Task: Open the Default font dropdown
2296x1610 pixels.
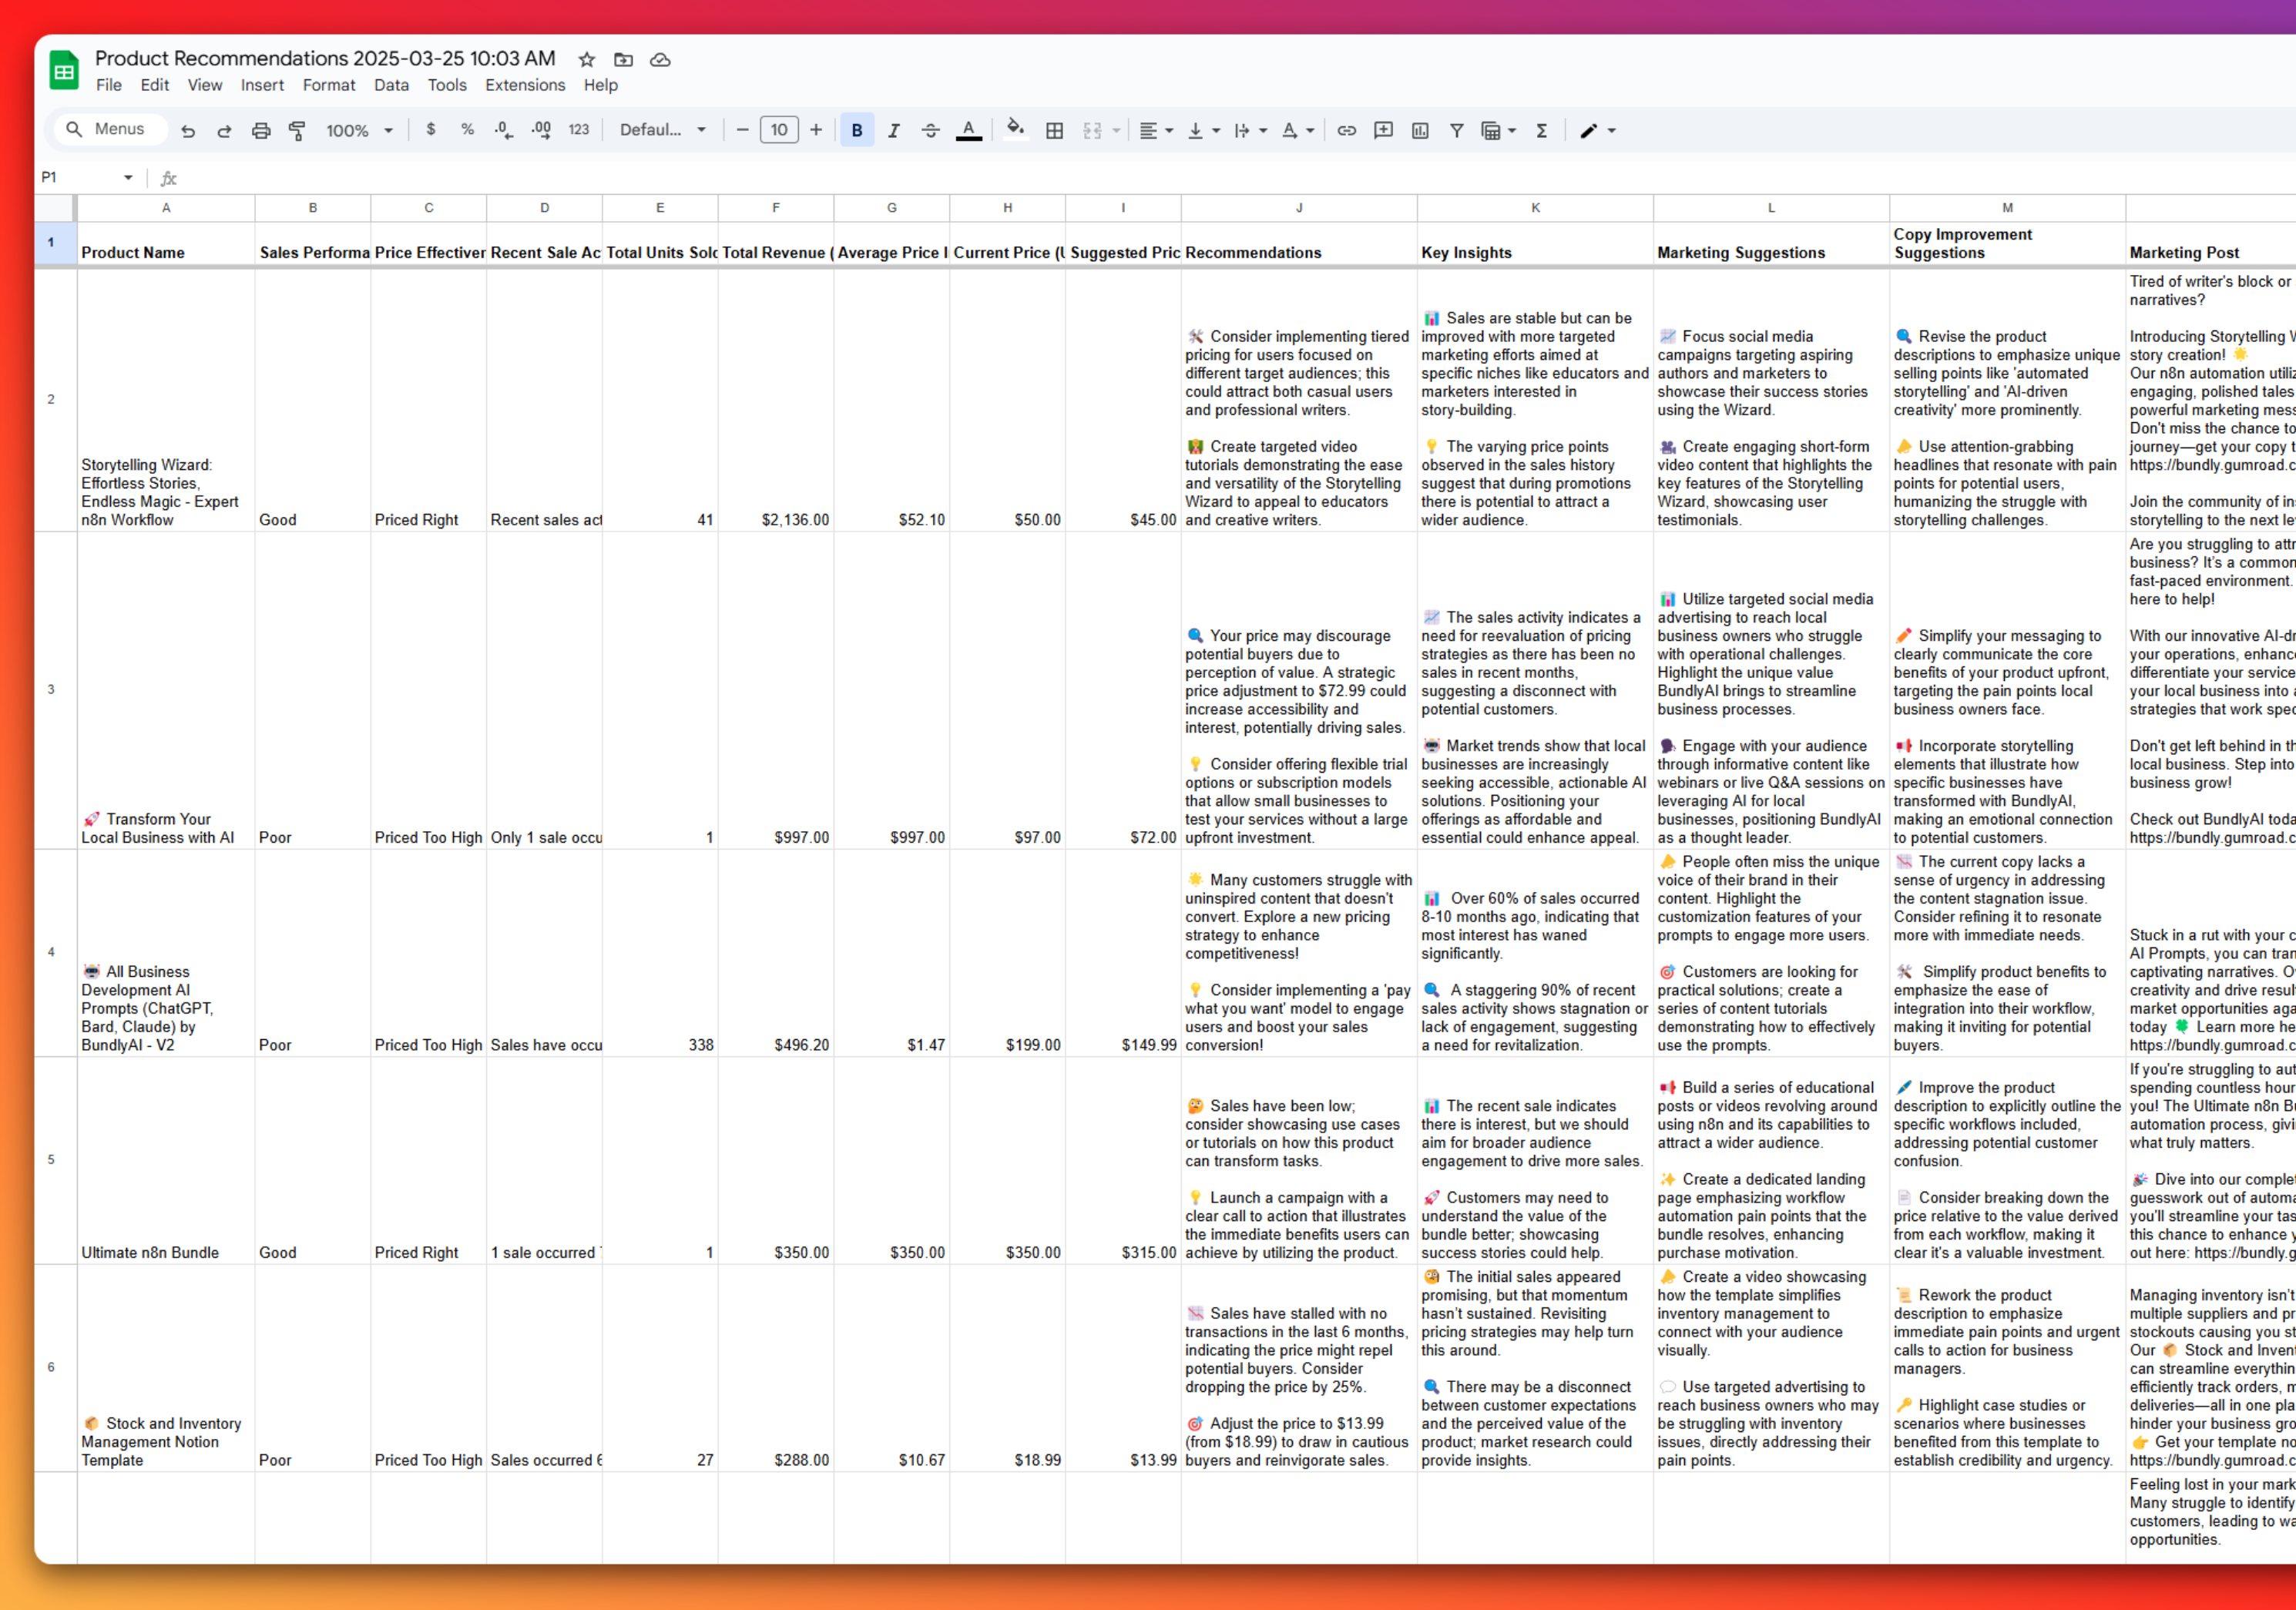Action: click(x=662, y=130)
